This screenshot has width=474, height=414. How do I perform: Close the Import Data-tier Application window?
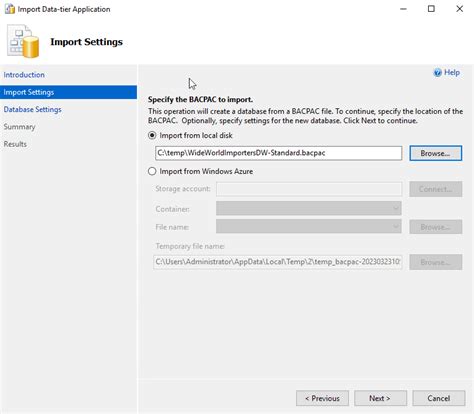[x=460, y=9]
